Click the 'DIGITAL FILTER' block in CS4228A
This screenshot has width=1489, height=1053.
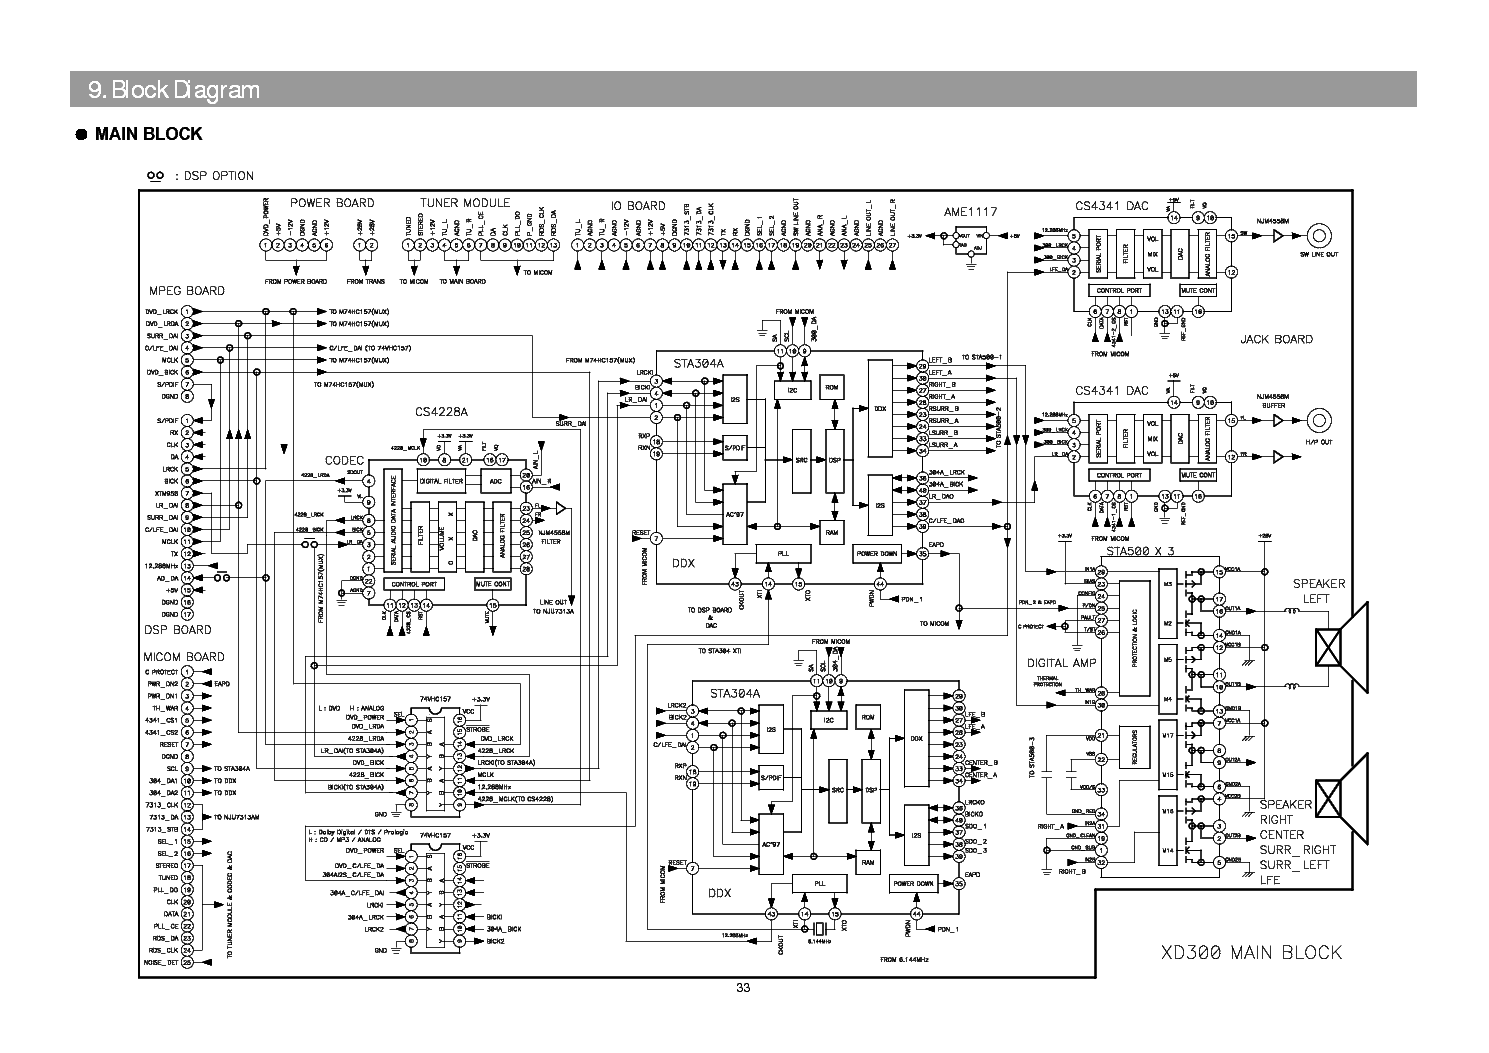(x=443, y=481)
